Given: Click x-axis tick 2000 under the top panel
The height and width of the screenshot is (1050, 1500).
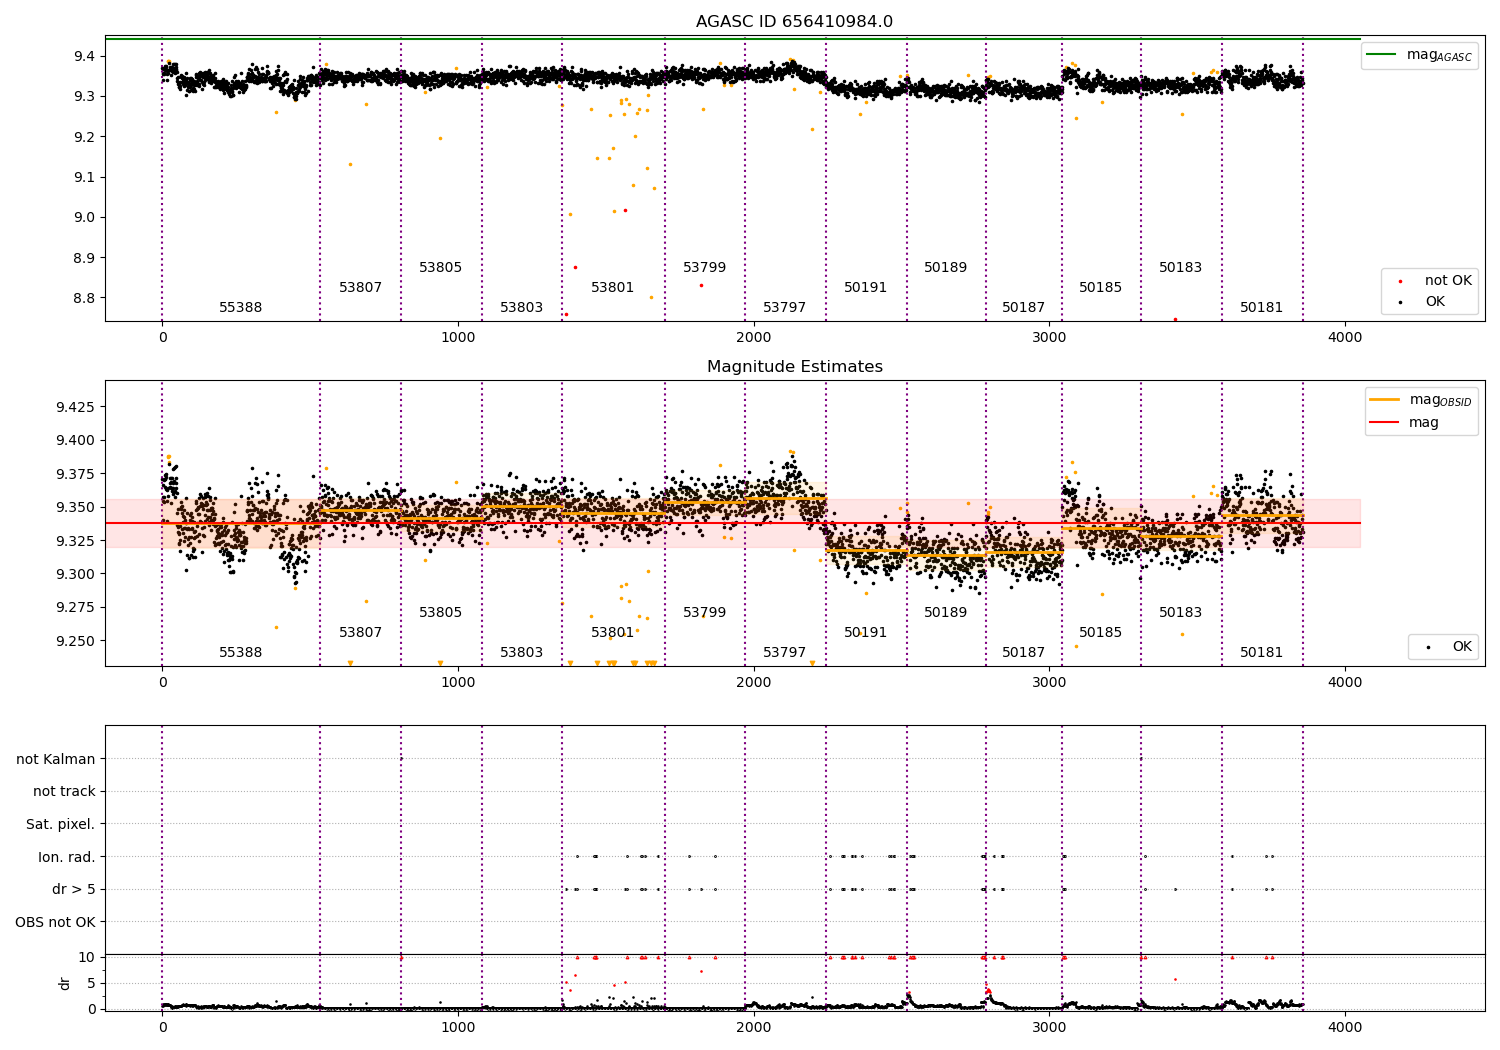Looking at the screenshot, I should click(754, 337).
